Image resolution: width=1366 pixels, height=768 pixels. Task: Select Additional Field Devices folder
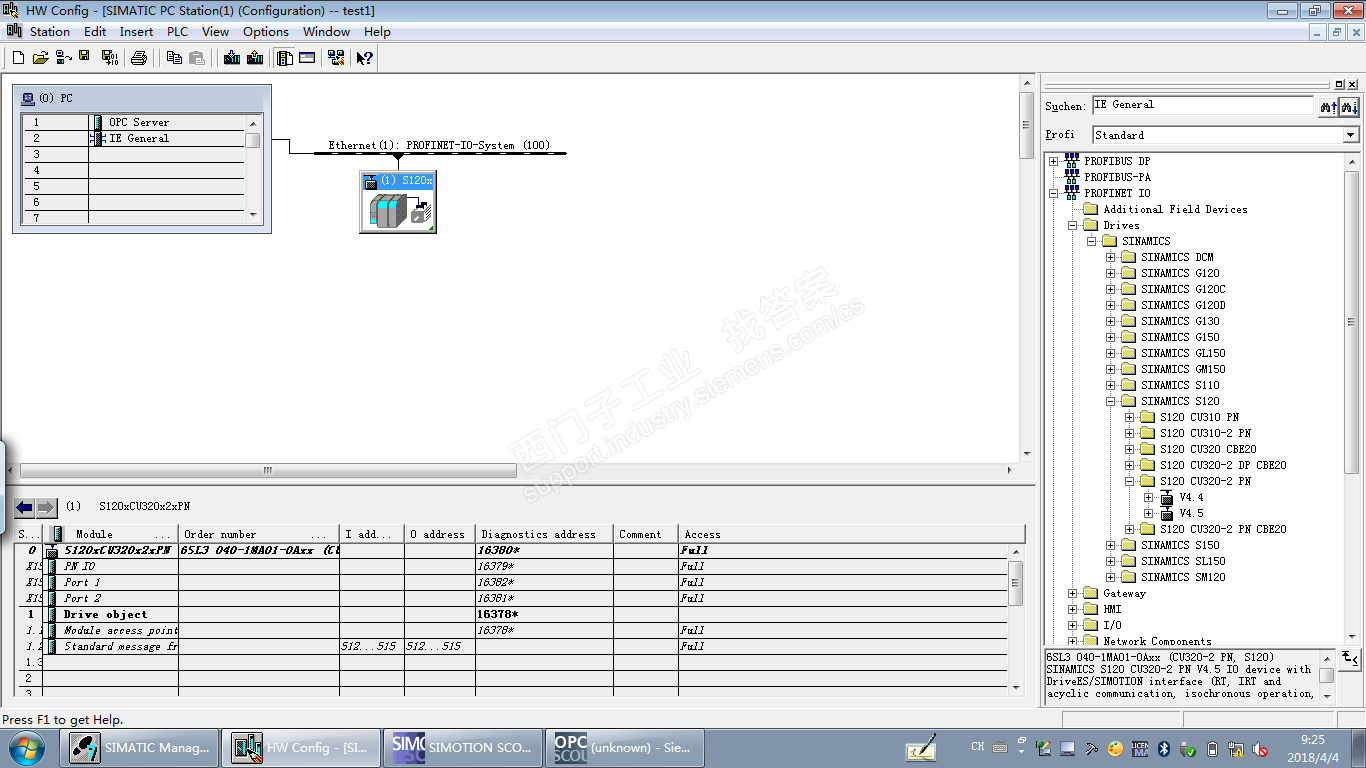[x=1175, y=209]
